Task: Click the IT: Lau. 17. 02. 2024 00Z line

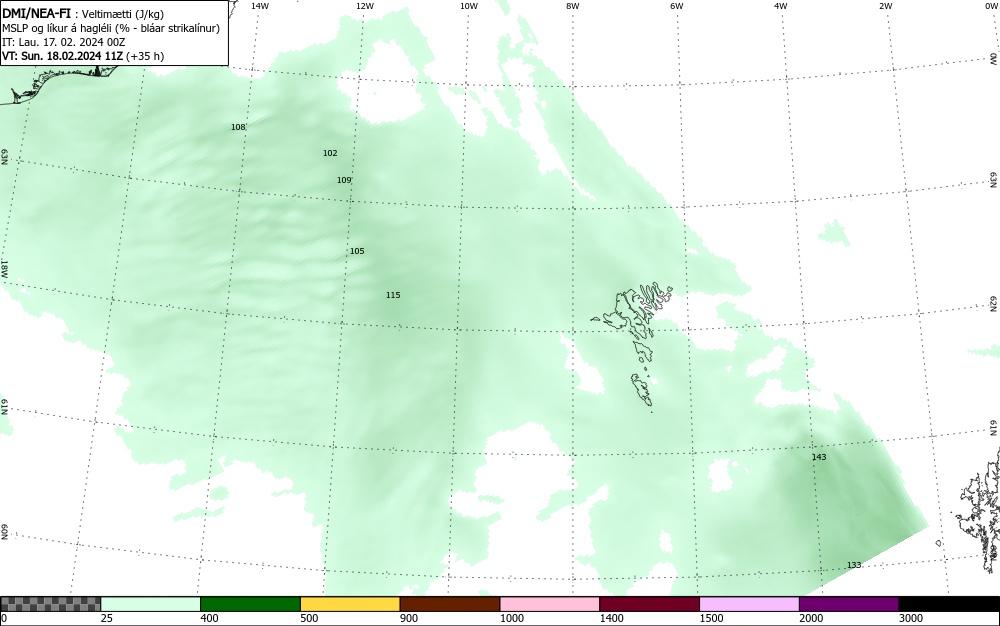Action: click(64, 42)
